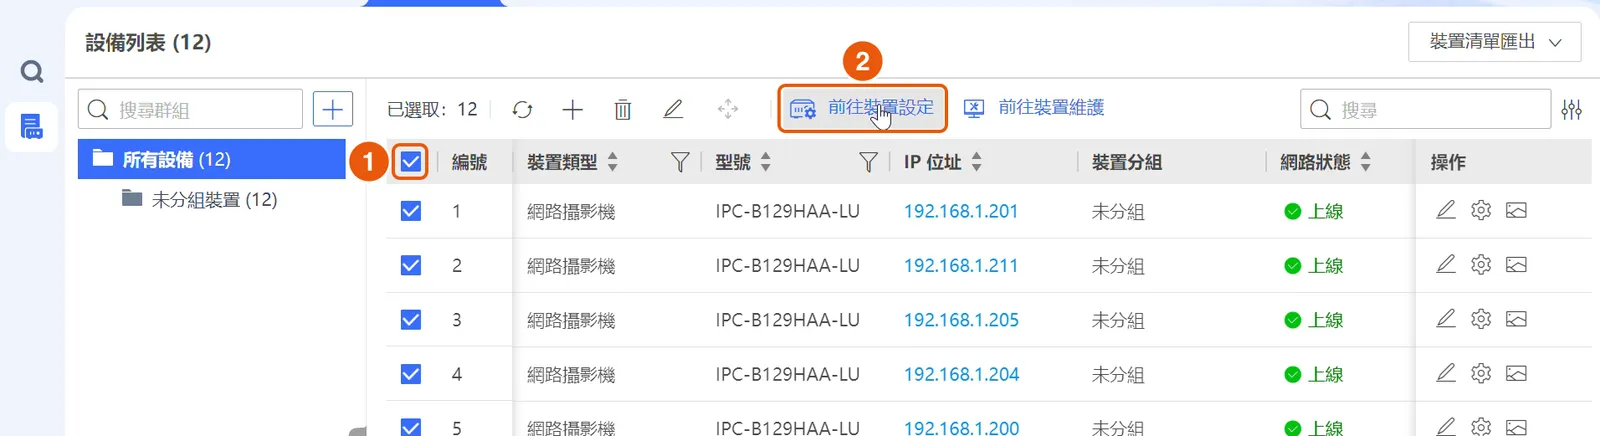Uncheck the checkbox for device 3

tap(411, 320)
